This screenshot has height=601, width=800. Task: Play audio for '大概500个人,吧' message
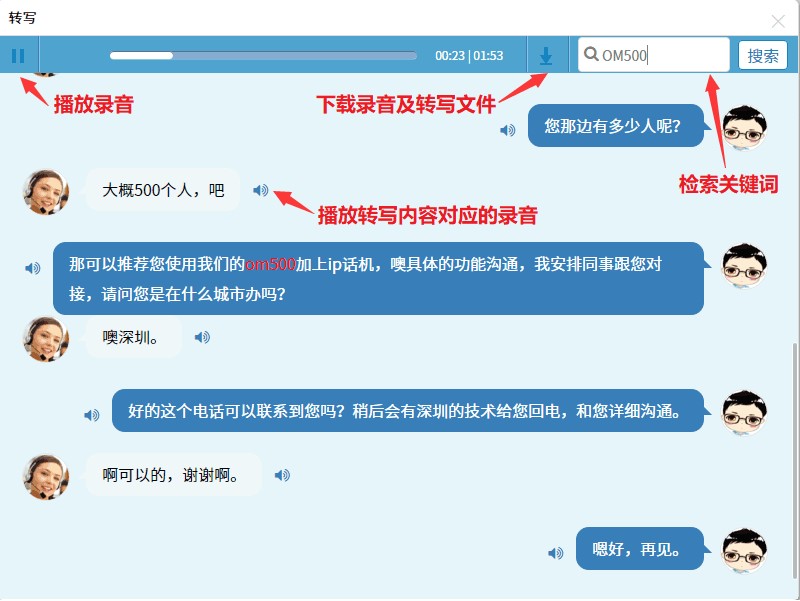pyautogui.click(x=261, y=190)
